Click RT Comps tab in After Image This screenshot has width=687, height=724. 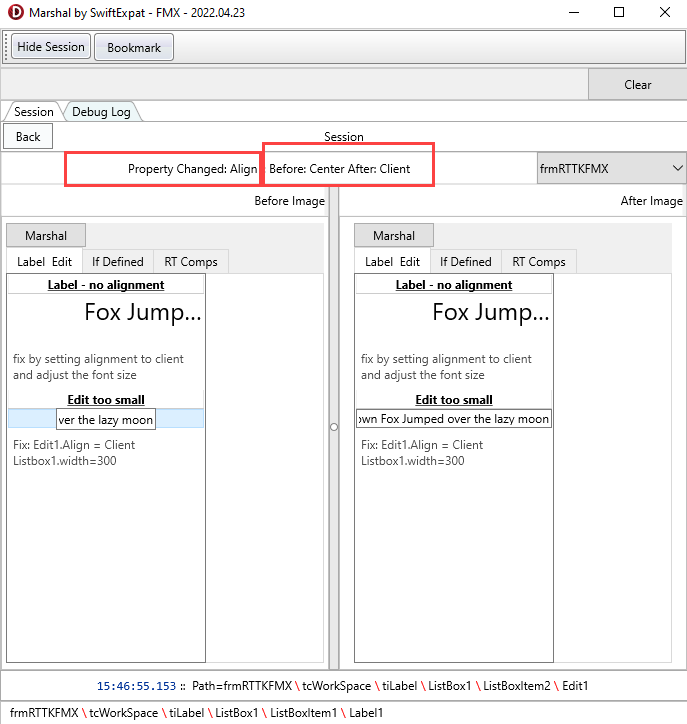click(x=539, y=262)
